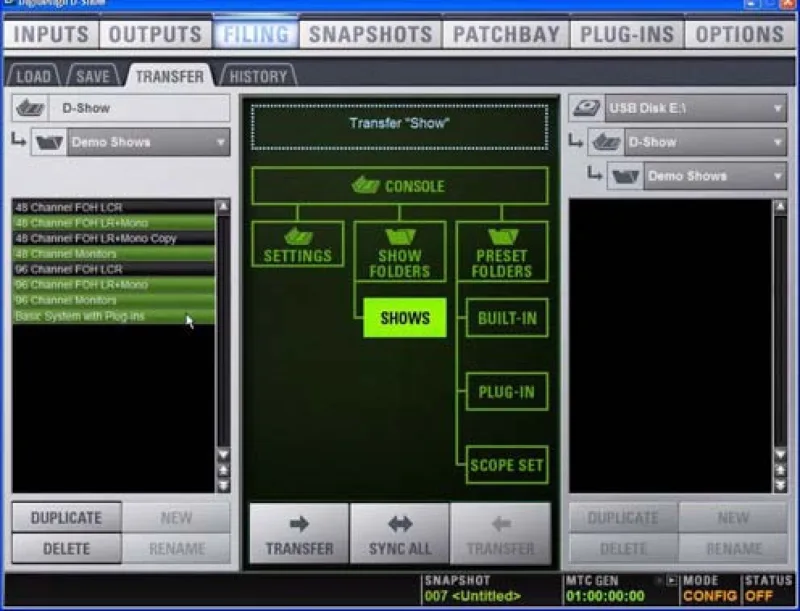This screenshot has width=800, height=611.
Task: Click right list page-down double arrow
Action: (x=780, y=486)
